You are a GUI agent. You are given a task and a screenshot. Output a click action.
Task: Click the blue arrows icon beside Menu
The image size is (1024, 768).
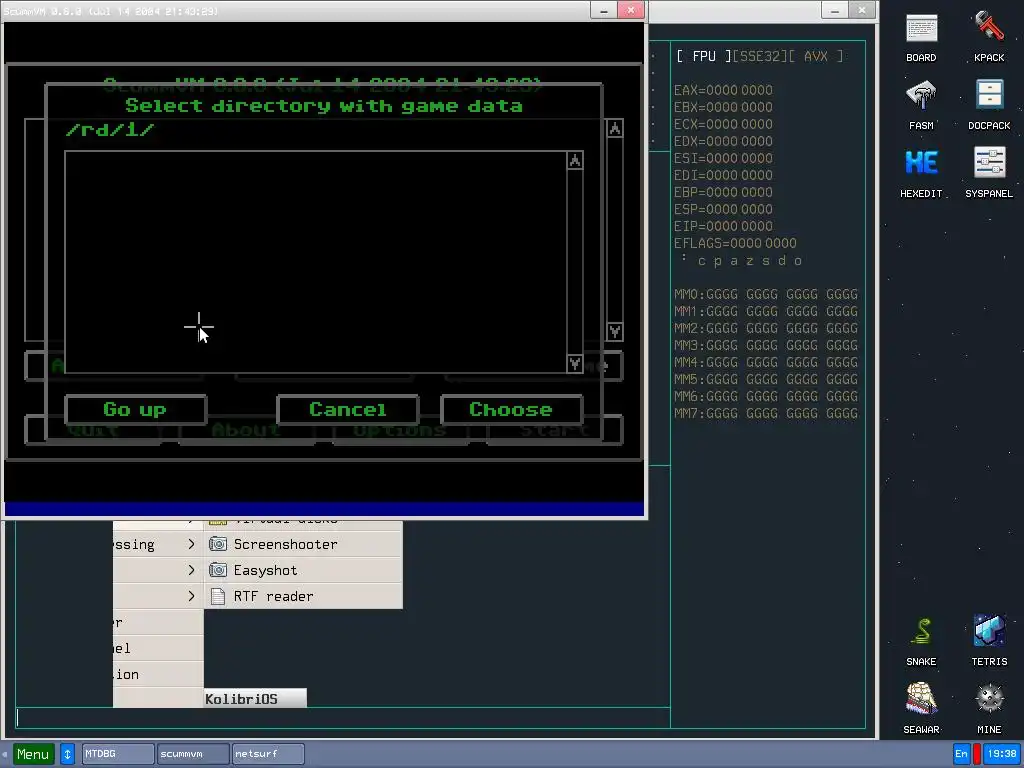[x=67, y=754]
